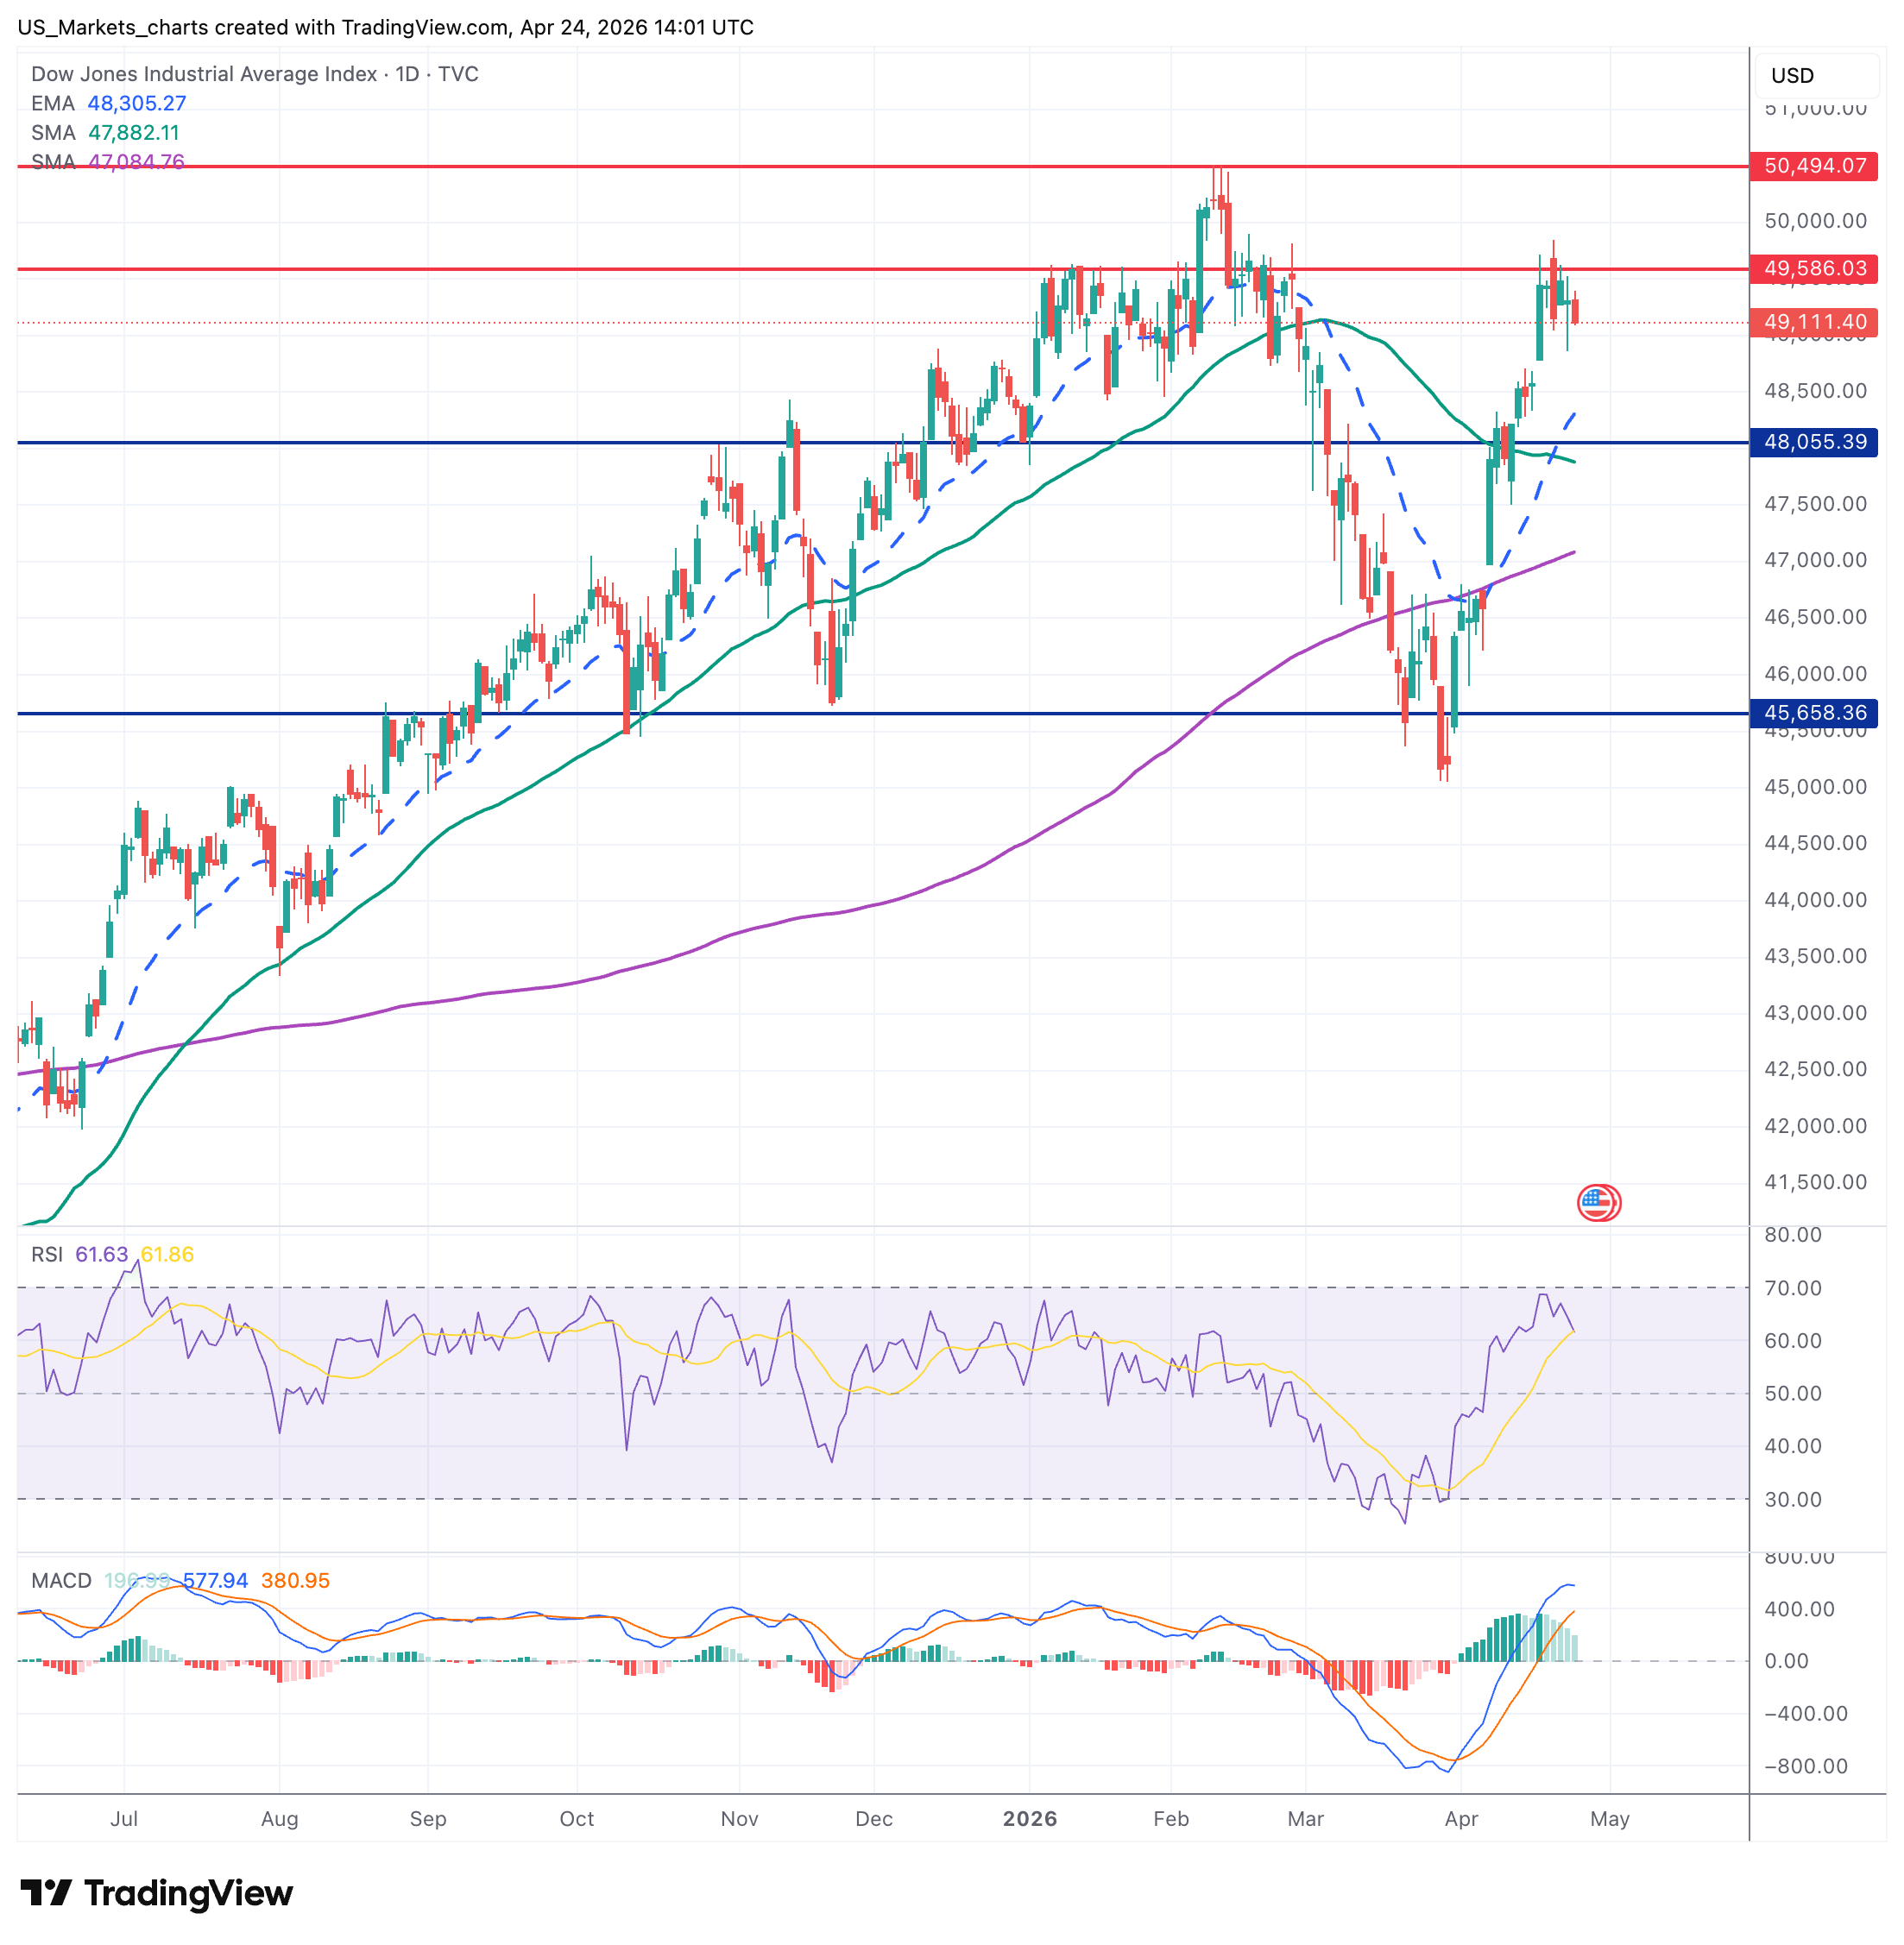Click the RSI indicator legend label
Screen dimensions: 1904x1945
point(47,1254)
